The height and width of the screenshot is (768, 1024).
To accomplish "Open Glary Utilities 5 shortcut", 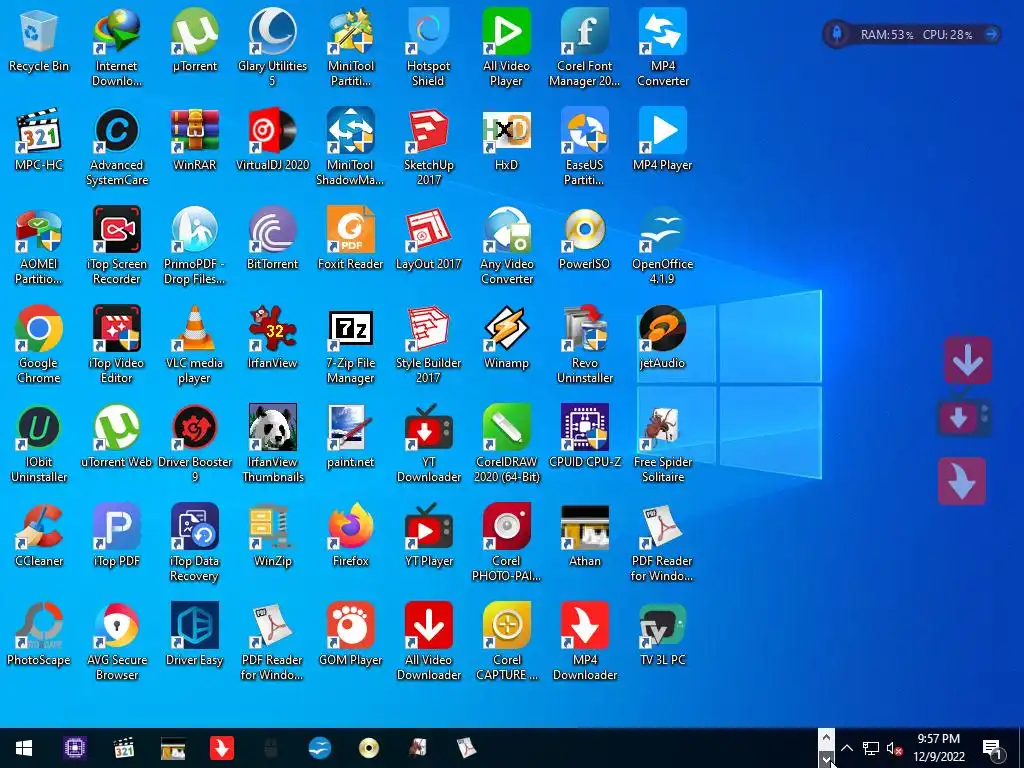I will (x=272, y=48).
